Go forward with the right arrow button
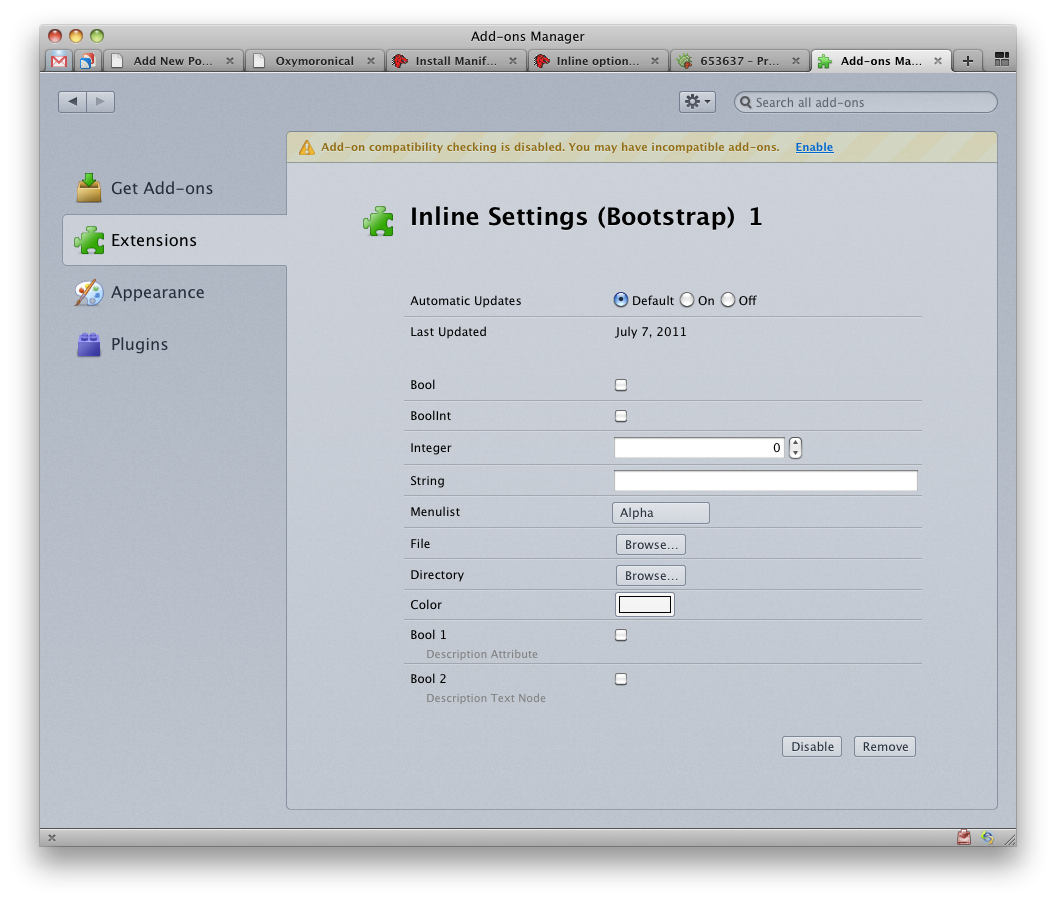1056x901 pixels. click(x=100, y=102)
